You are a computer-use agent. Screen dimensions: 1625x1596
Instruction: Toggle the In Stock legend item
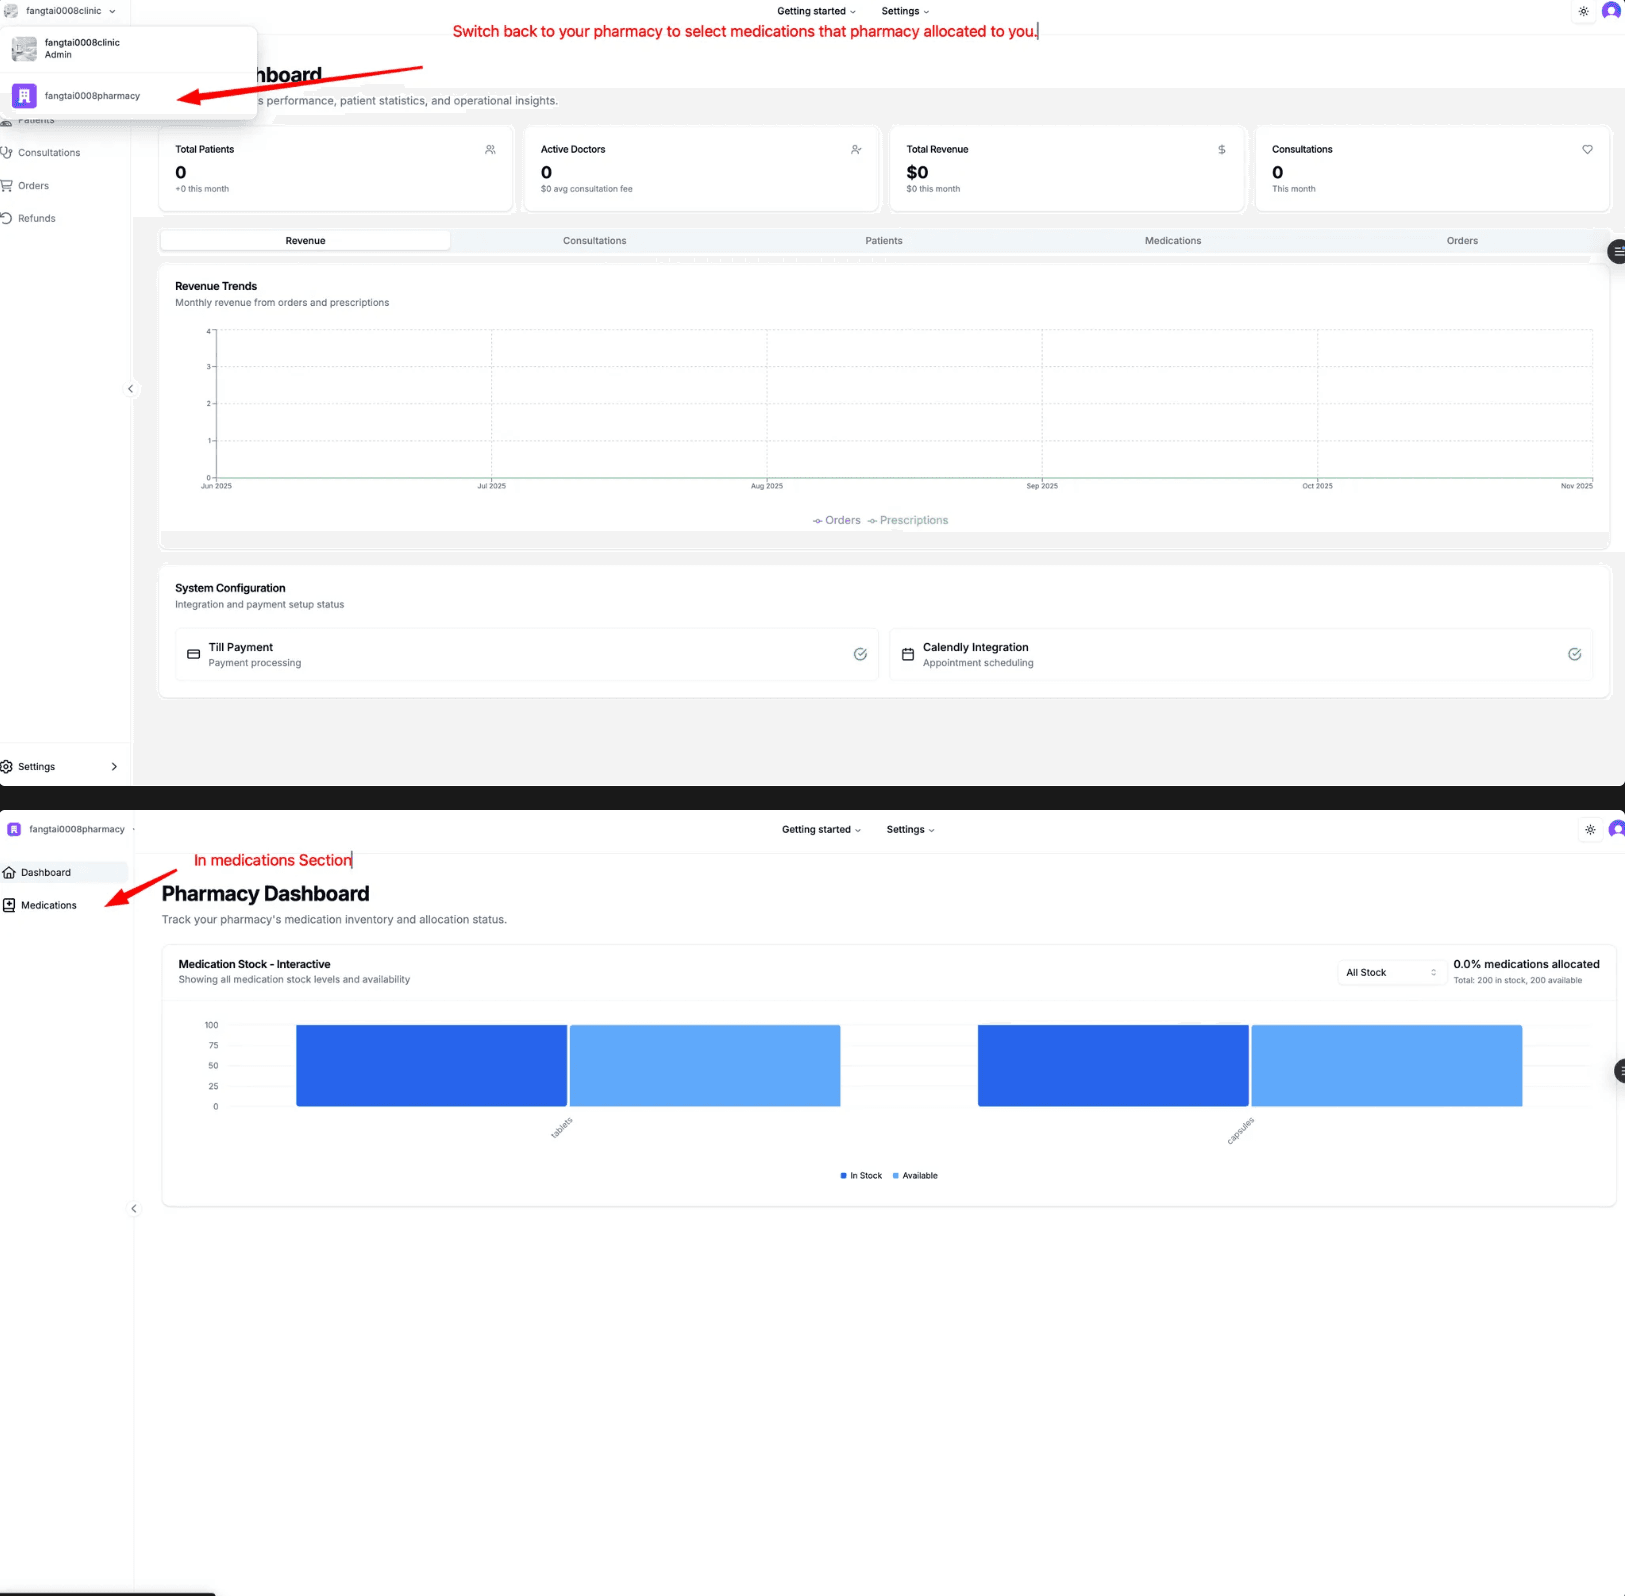[861, 1176]
